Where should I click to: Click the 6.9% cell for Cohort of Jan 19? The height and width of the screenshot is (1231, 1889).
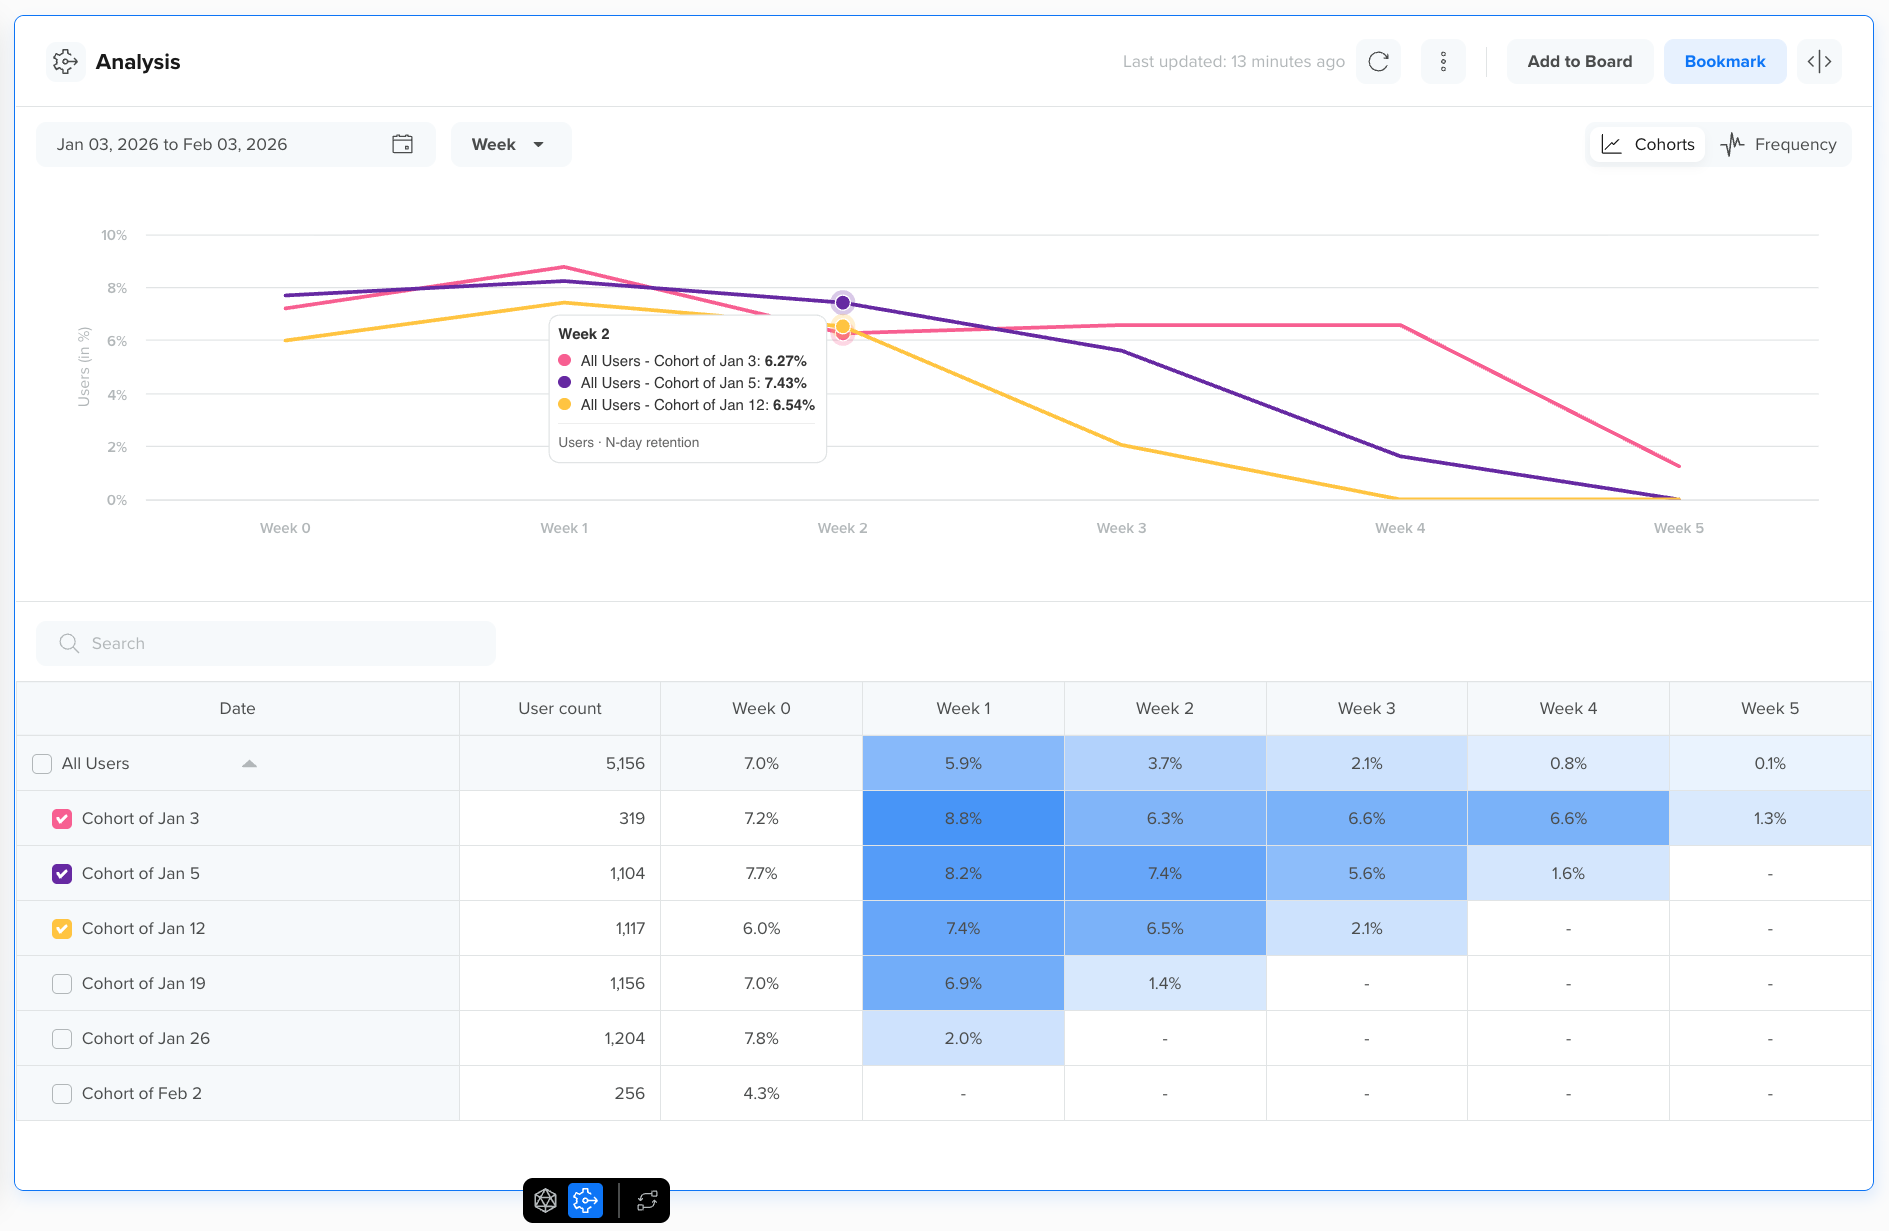tap(963, 984)
